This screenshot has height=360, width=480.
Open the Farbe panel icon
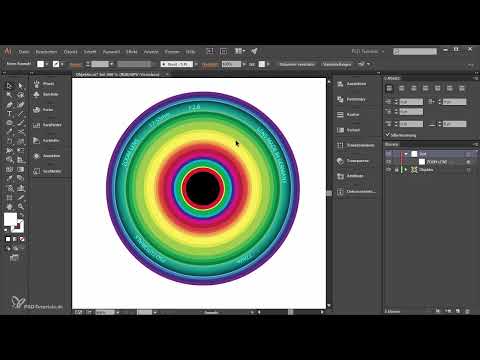pyautogui.click(x=37, y=109)
